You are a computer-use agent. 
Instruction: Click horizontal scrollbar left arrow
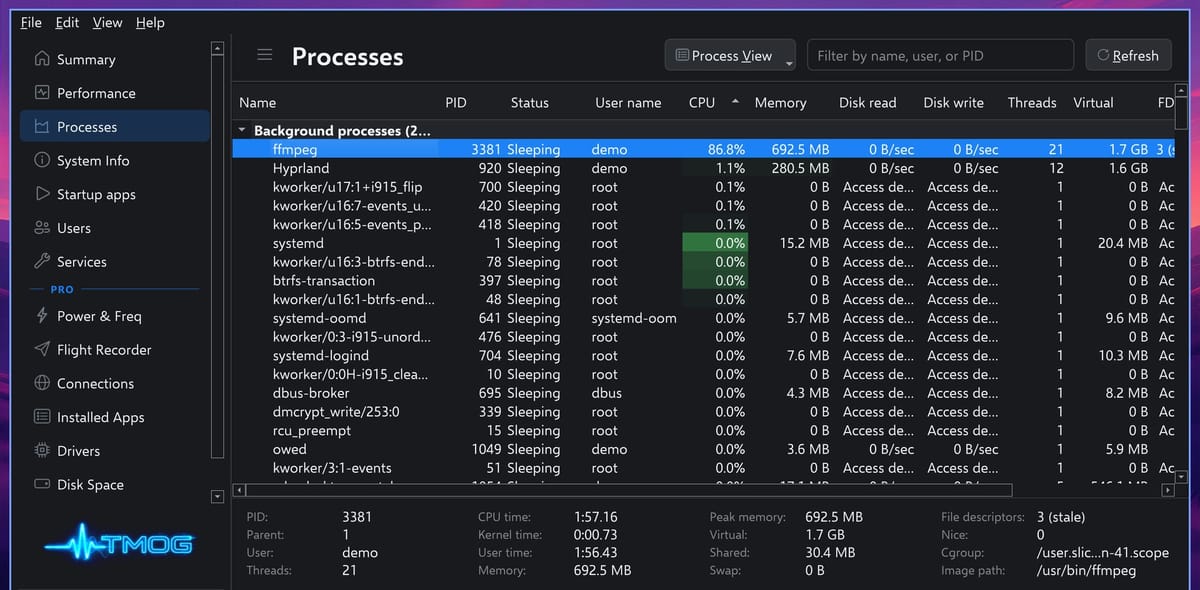coord(239,491)
